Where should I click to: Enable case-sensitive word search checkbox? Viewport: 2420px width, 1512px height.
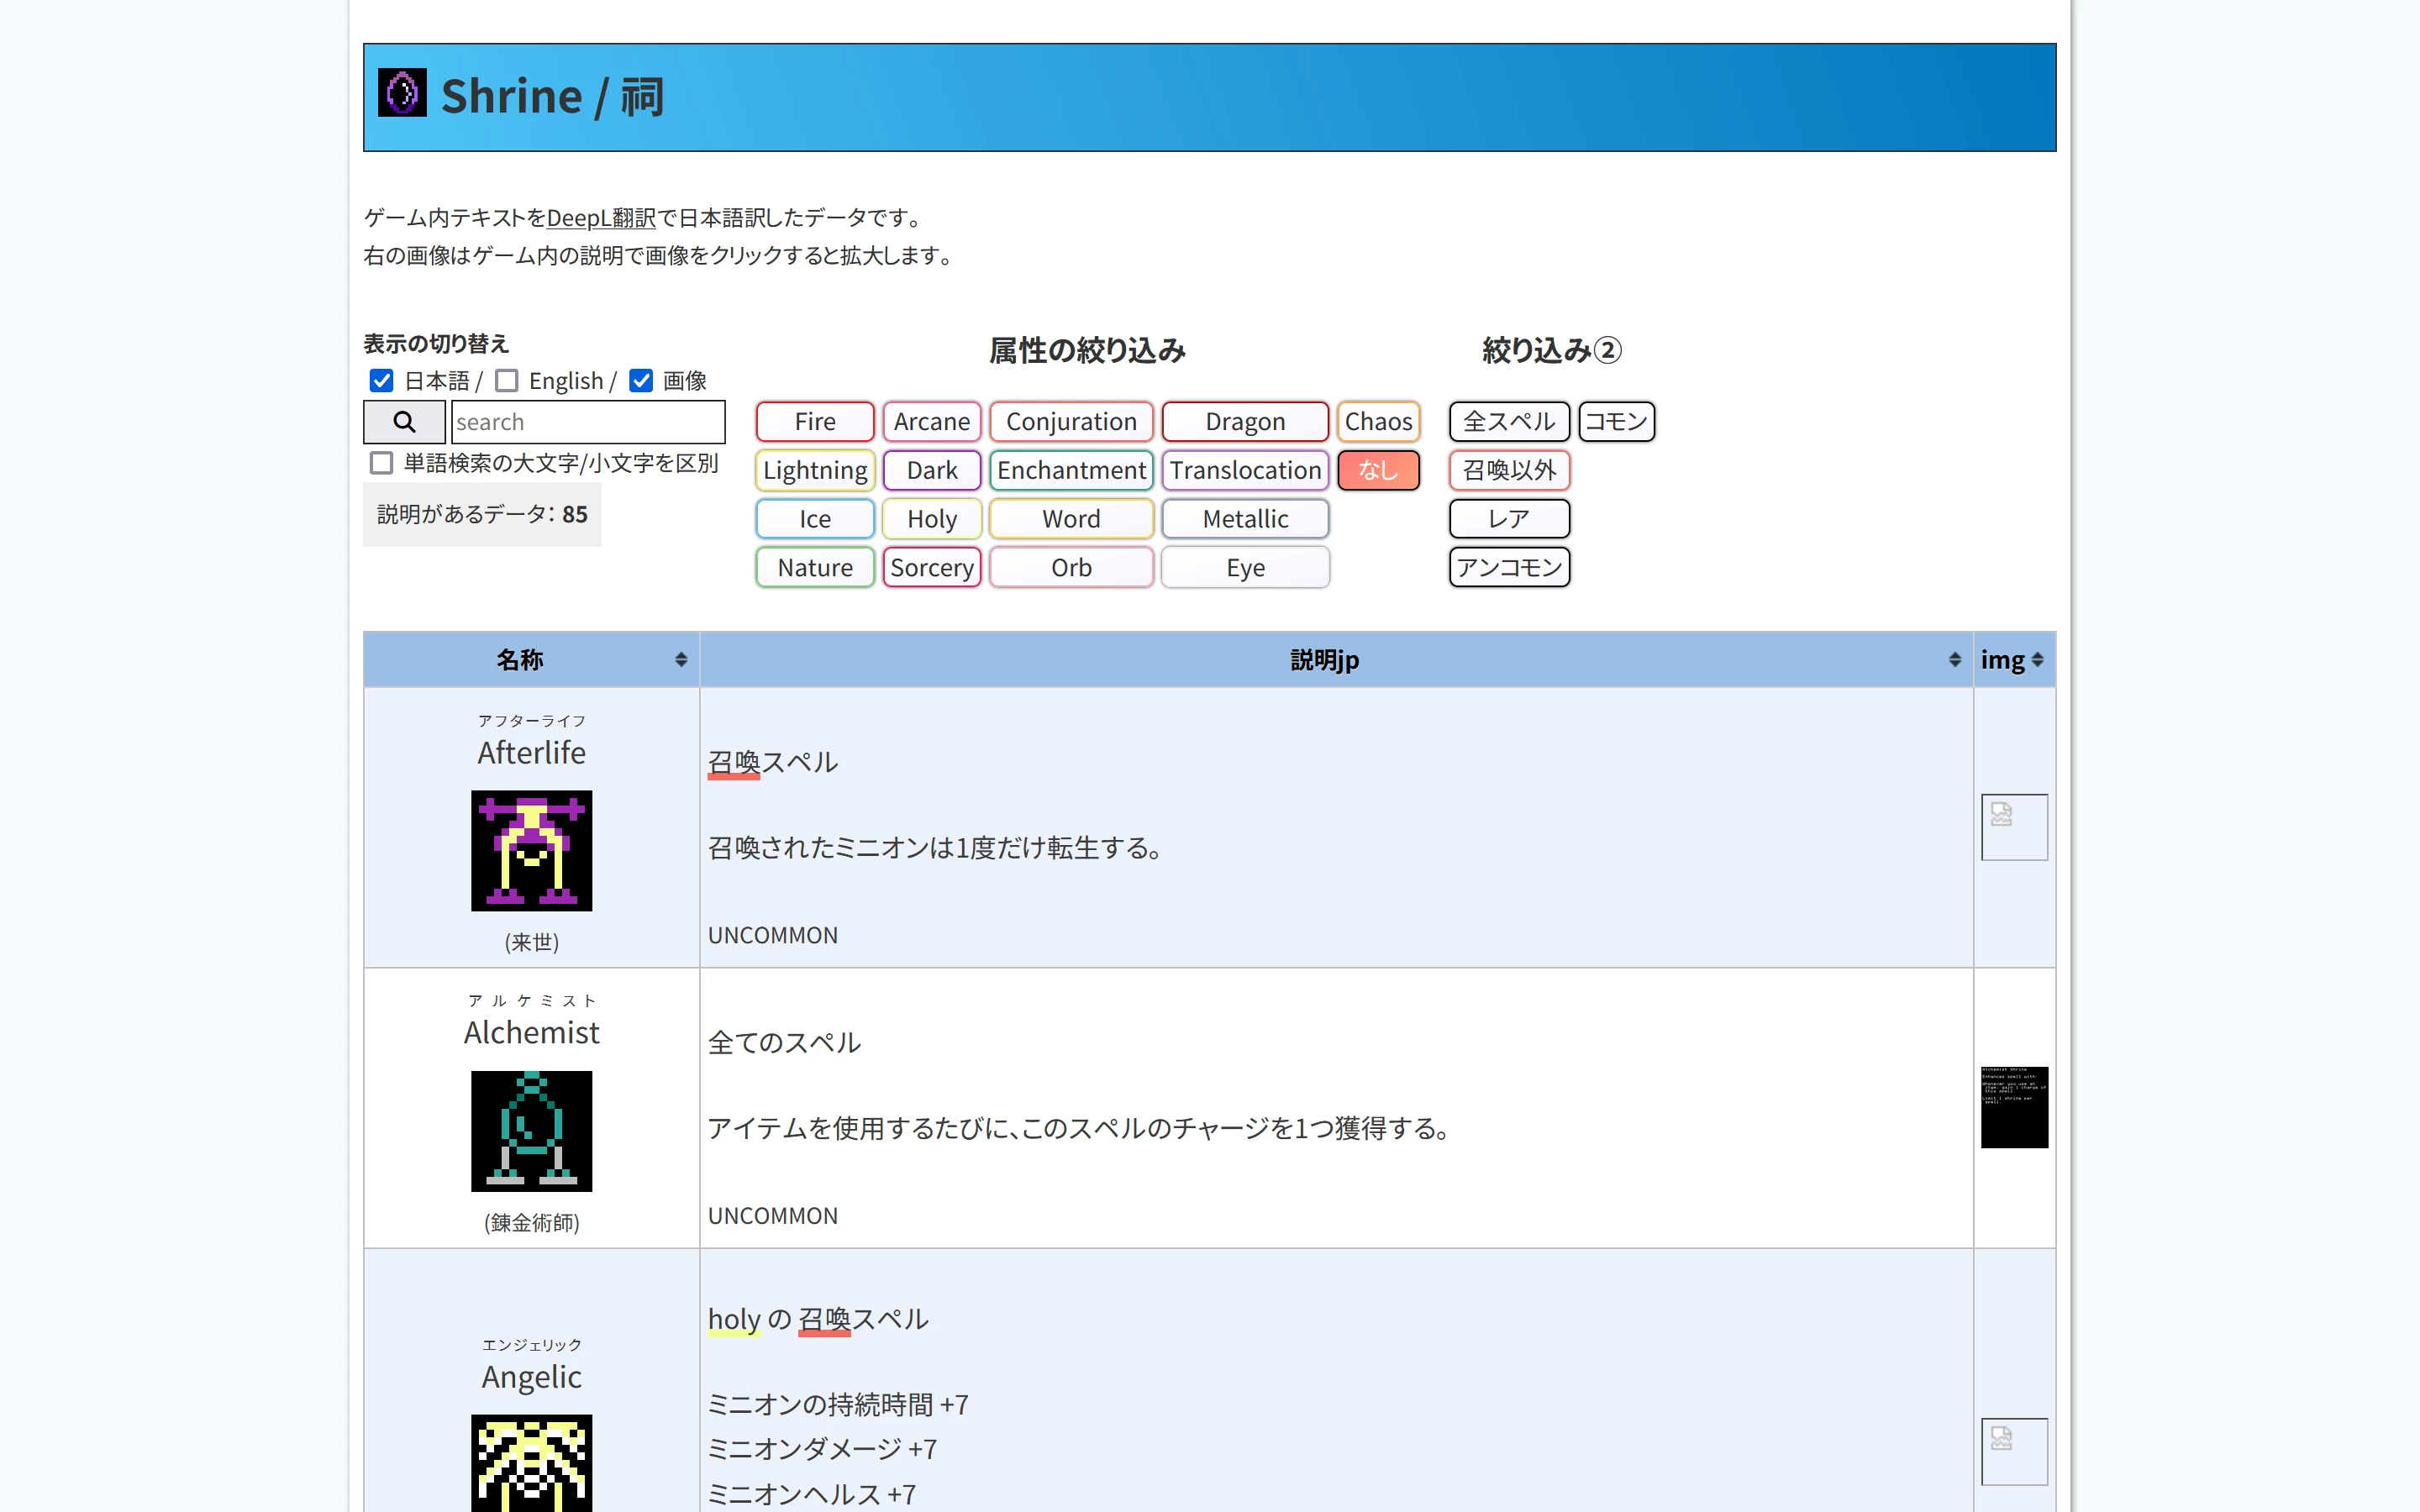pos(381,463)
